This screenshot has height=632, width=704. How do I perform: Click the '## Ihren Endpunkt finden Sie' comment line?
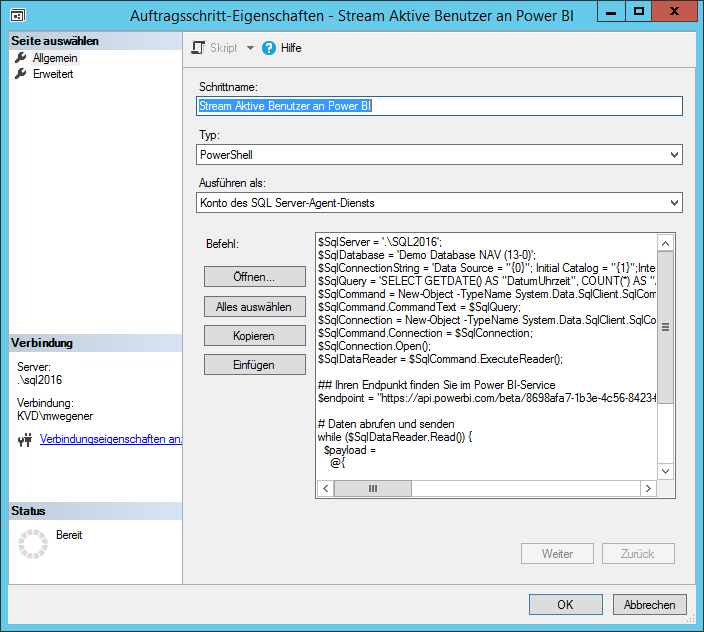[x=436, y=385]
